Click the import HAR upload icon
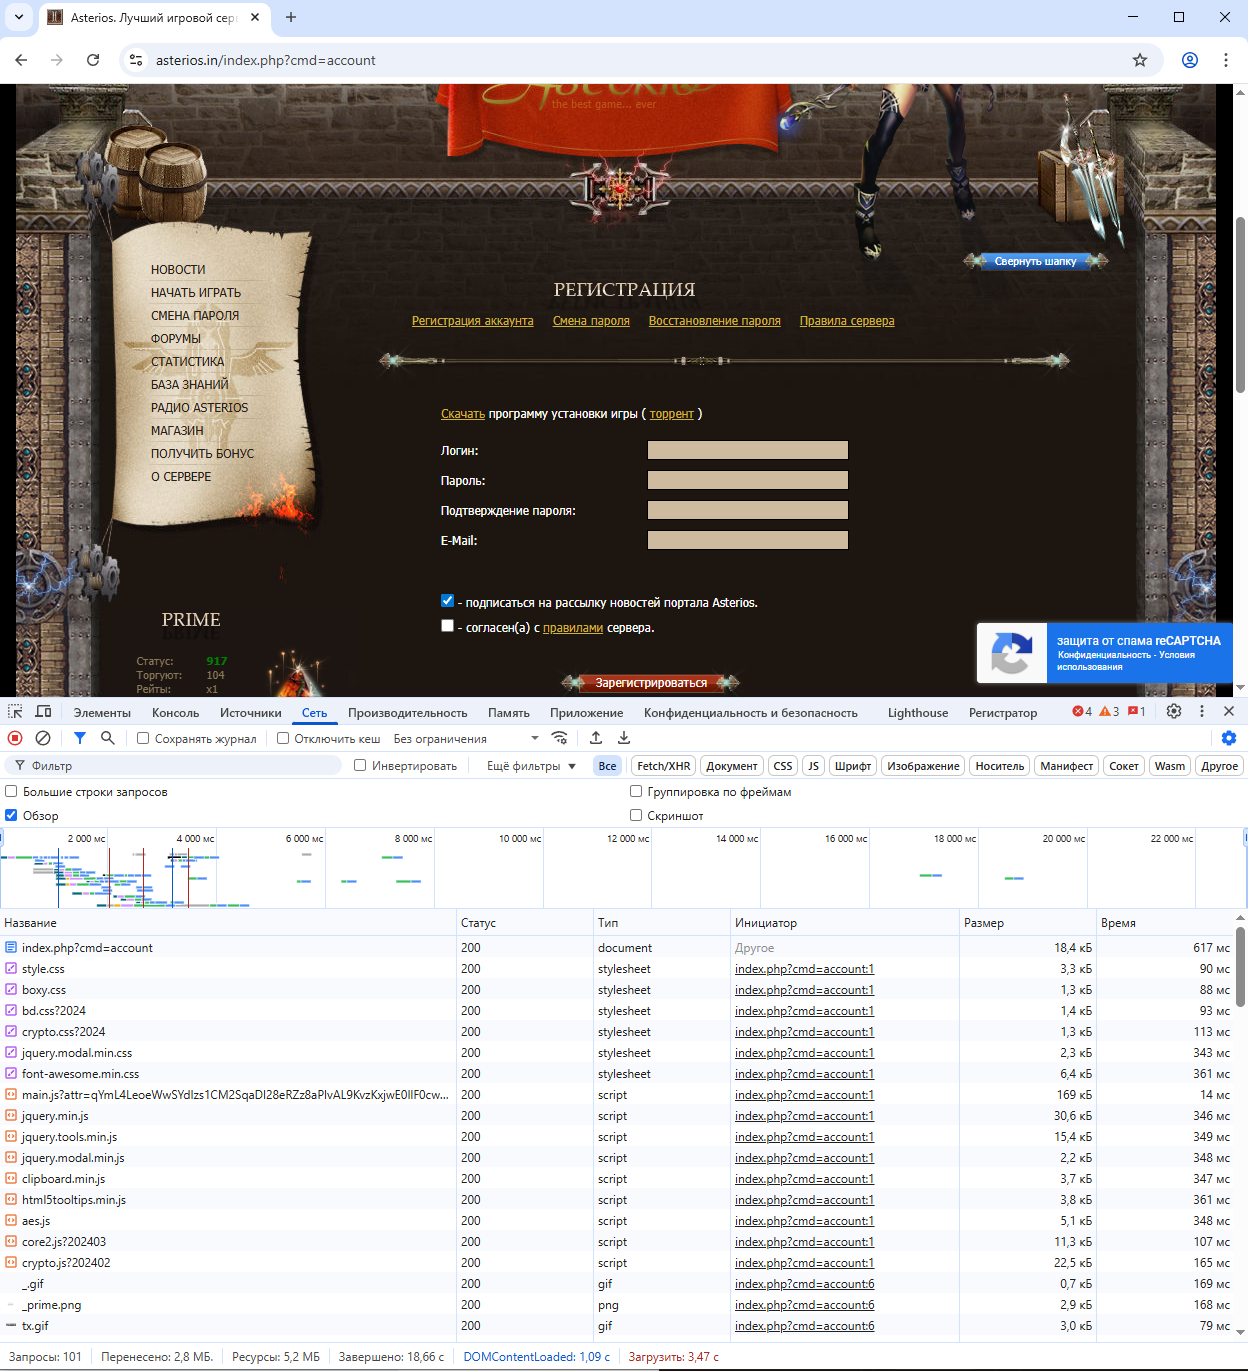The height and width of the screenshot is (1371, 1248). pos(596,738)
